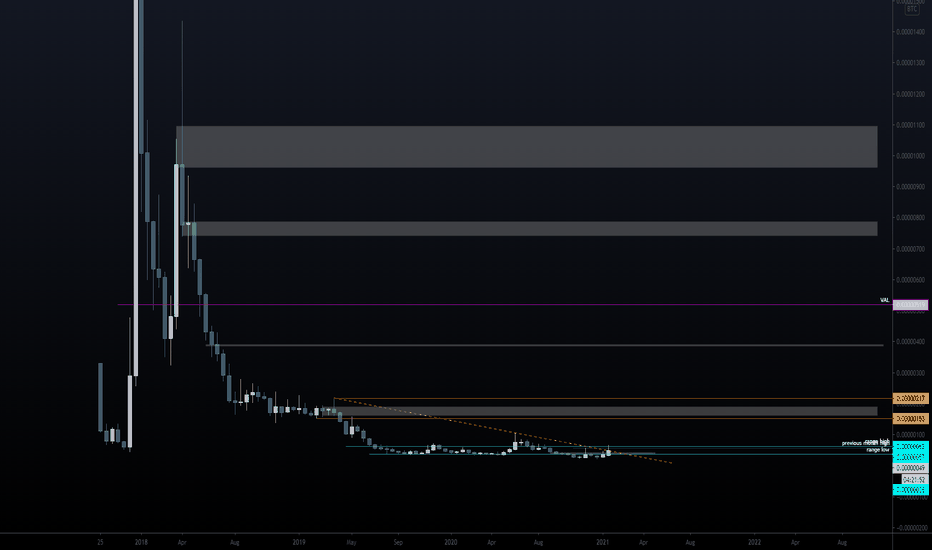The width and height of the screenshot is (932, 550).
Task: Select the dashed orange descending trendline
Action: pyautogui.click(x=503, y=430)
